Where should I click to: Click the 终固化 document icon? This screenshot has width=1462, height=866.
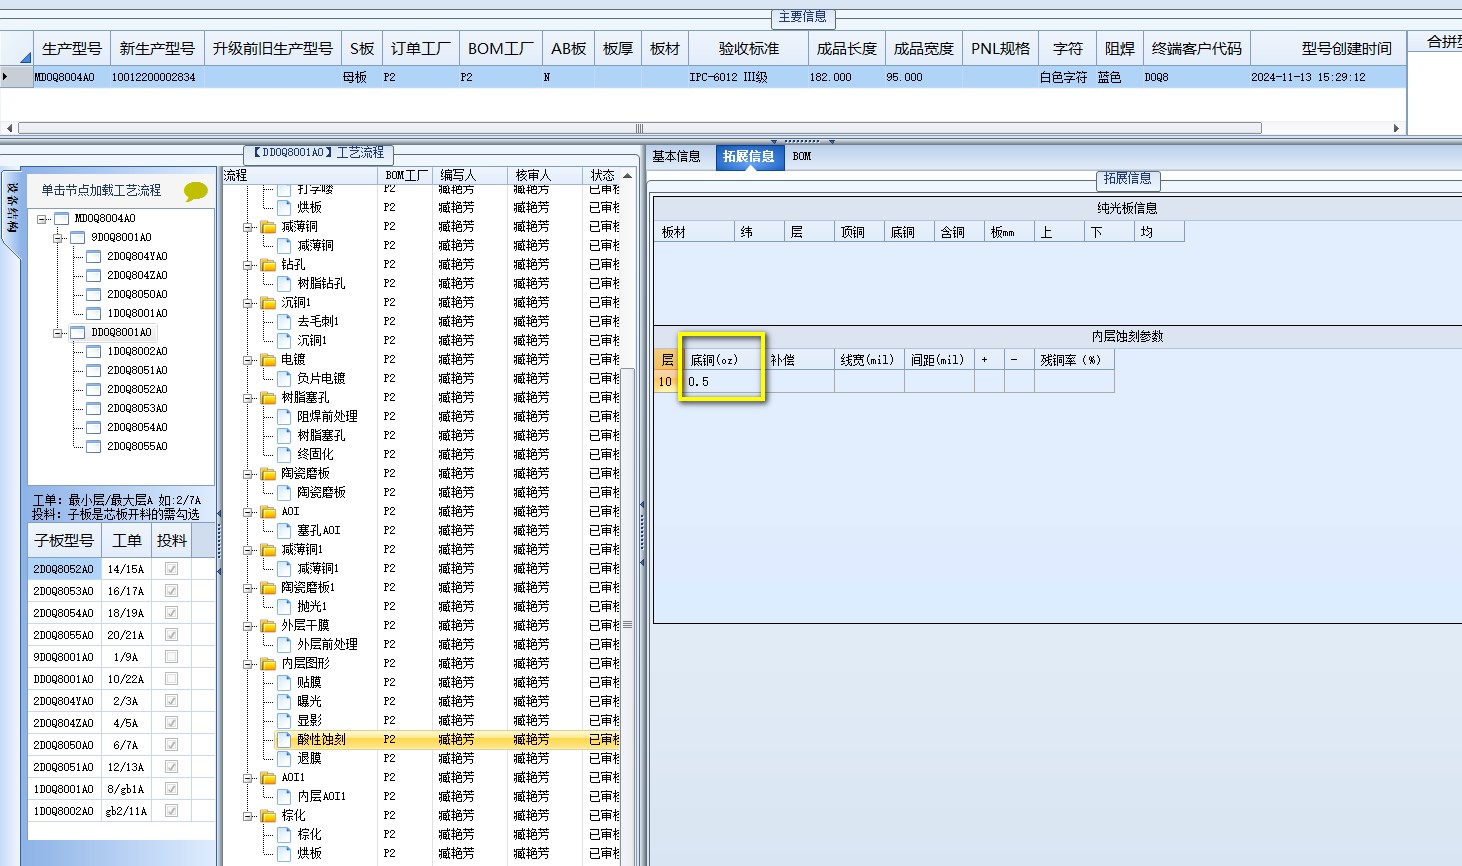click(x=284, y=455)
